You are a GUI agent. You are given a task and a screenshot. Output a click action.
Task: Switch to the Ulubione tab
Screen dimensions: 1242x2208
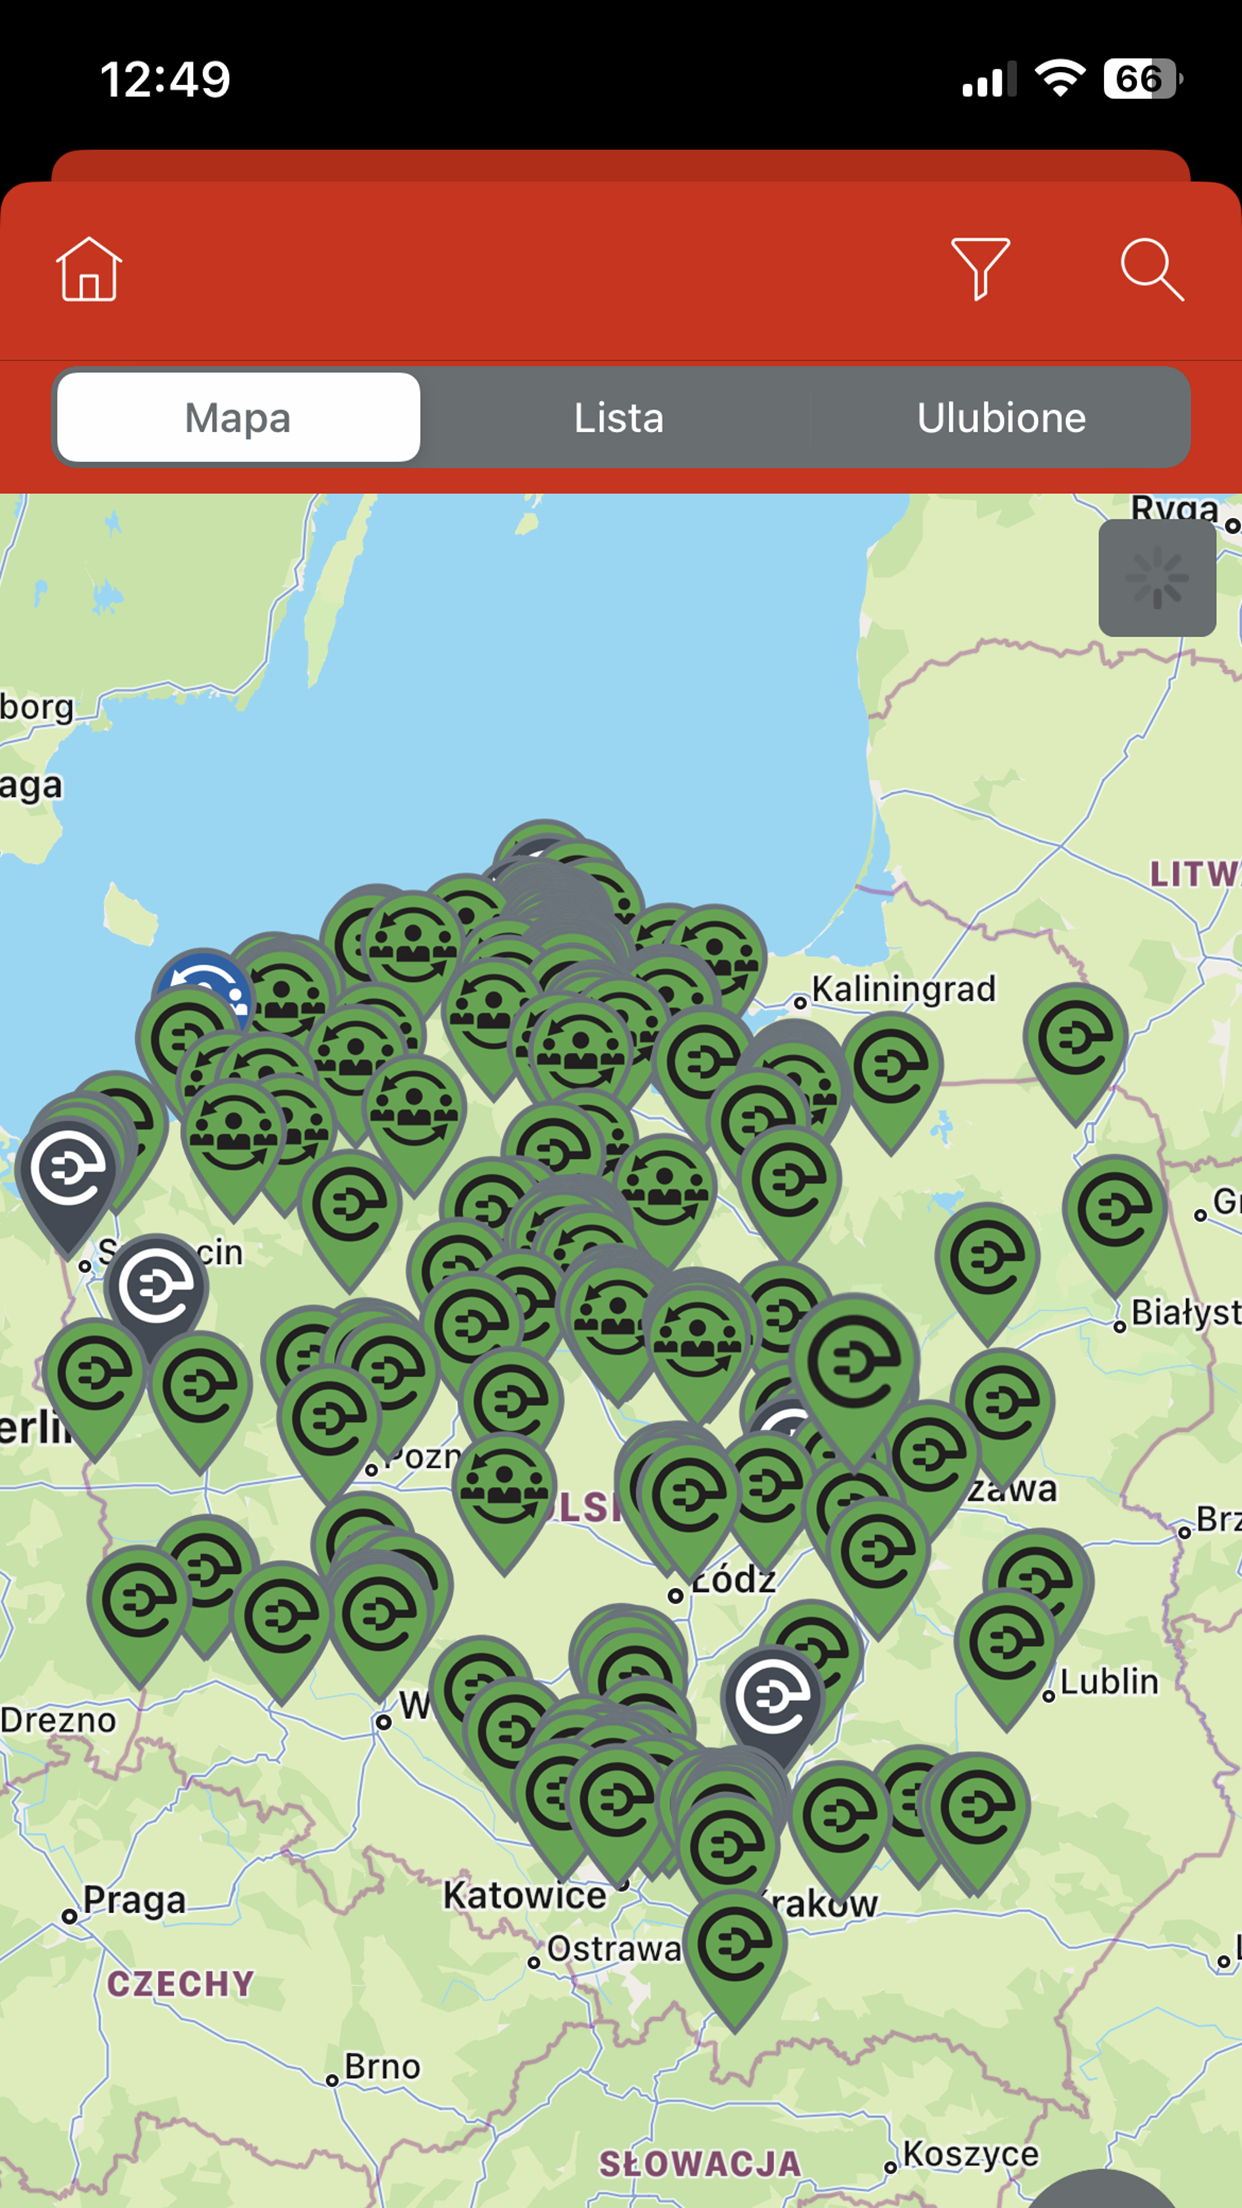[x=1001, y=417]
